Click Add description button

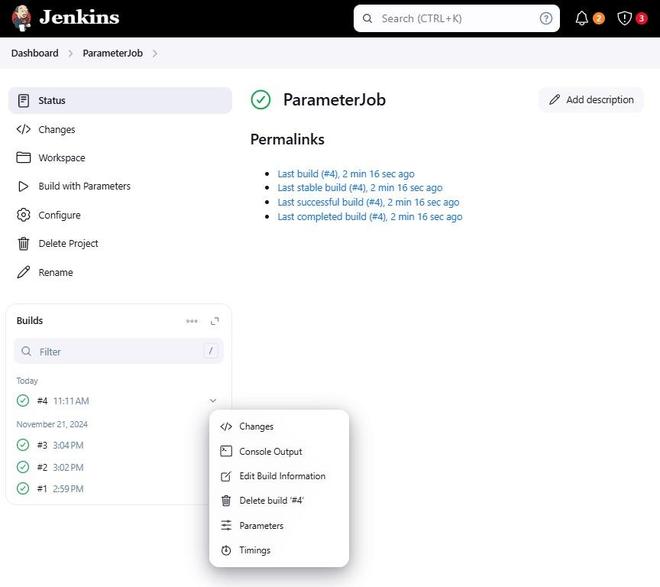point(591,100)
